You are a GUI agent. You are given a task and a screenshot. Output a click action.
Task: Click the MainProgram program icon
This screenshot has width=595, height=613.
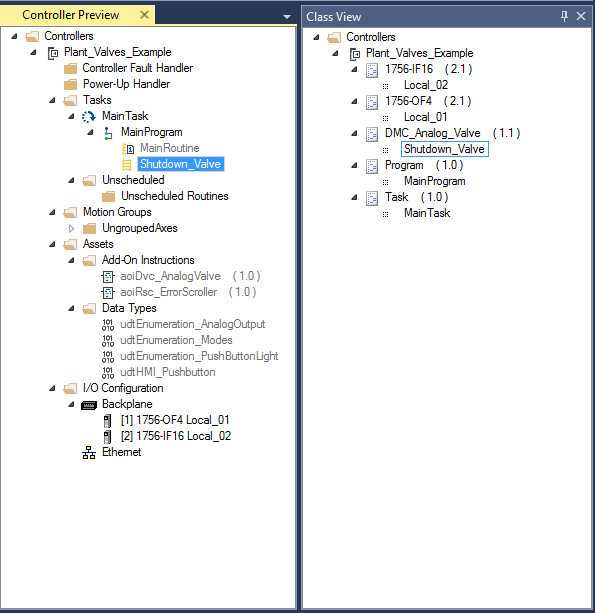pyautogui.click(x=108, y=133)
